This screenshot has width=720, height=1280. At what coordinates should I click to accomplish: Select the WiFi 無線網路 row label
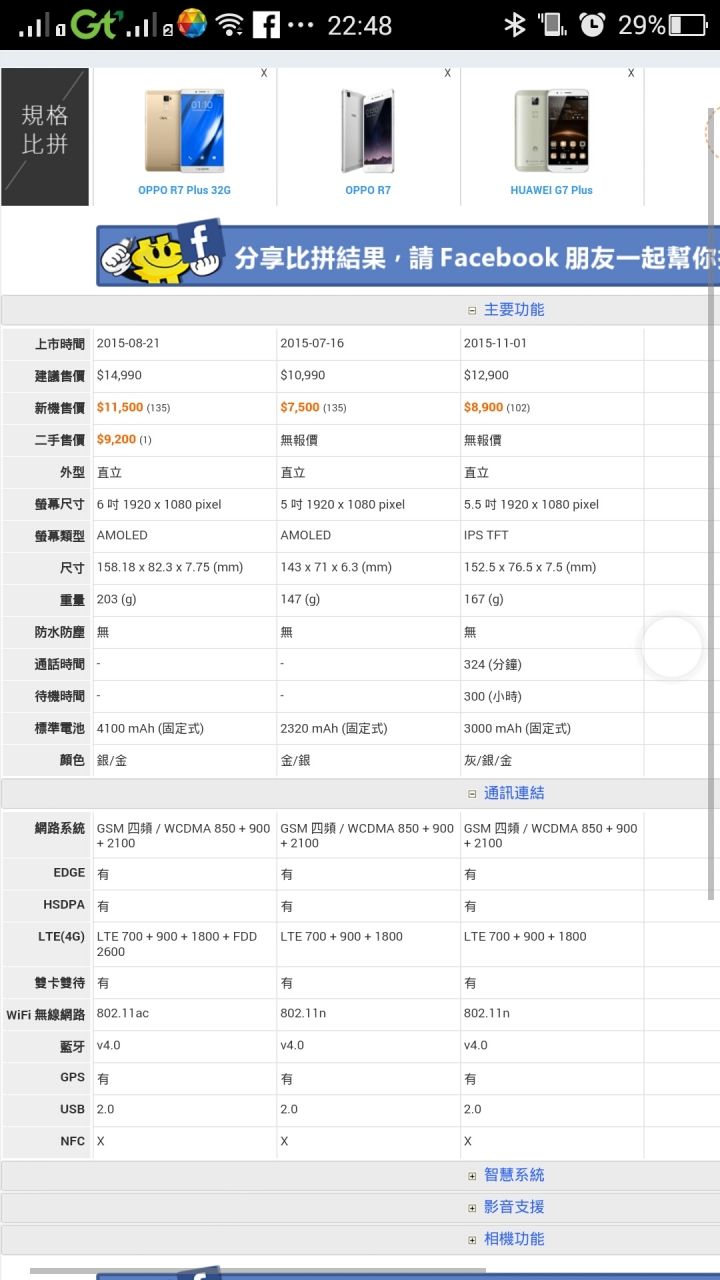point(46,1014)
